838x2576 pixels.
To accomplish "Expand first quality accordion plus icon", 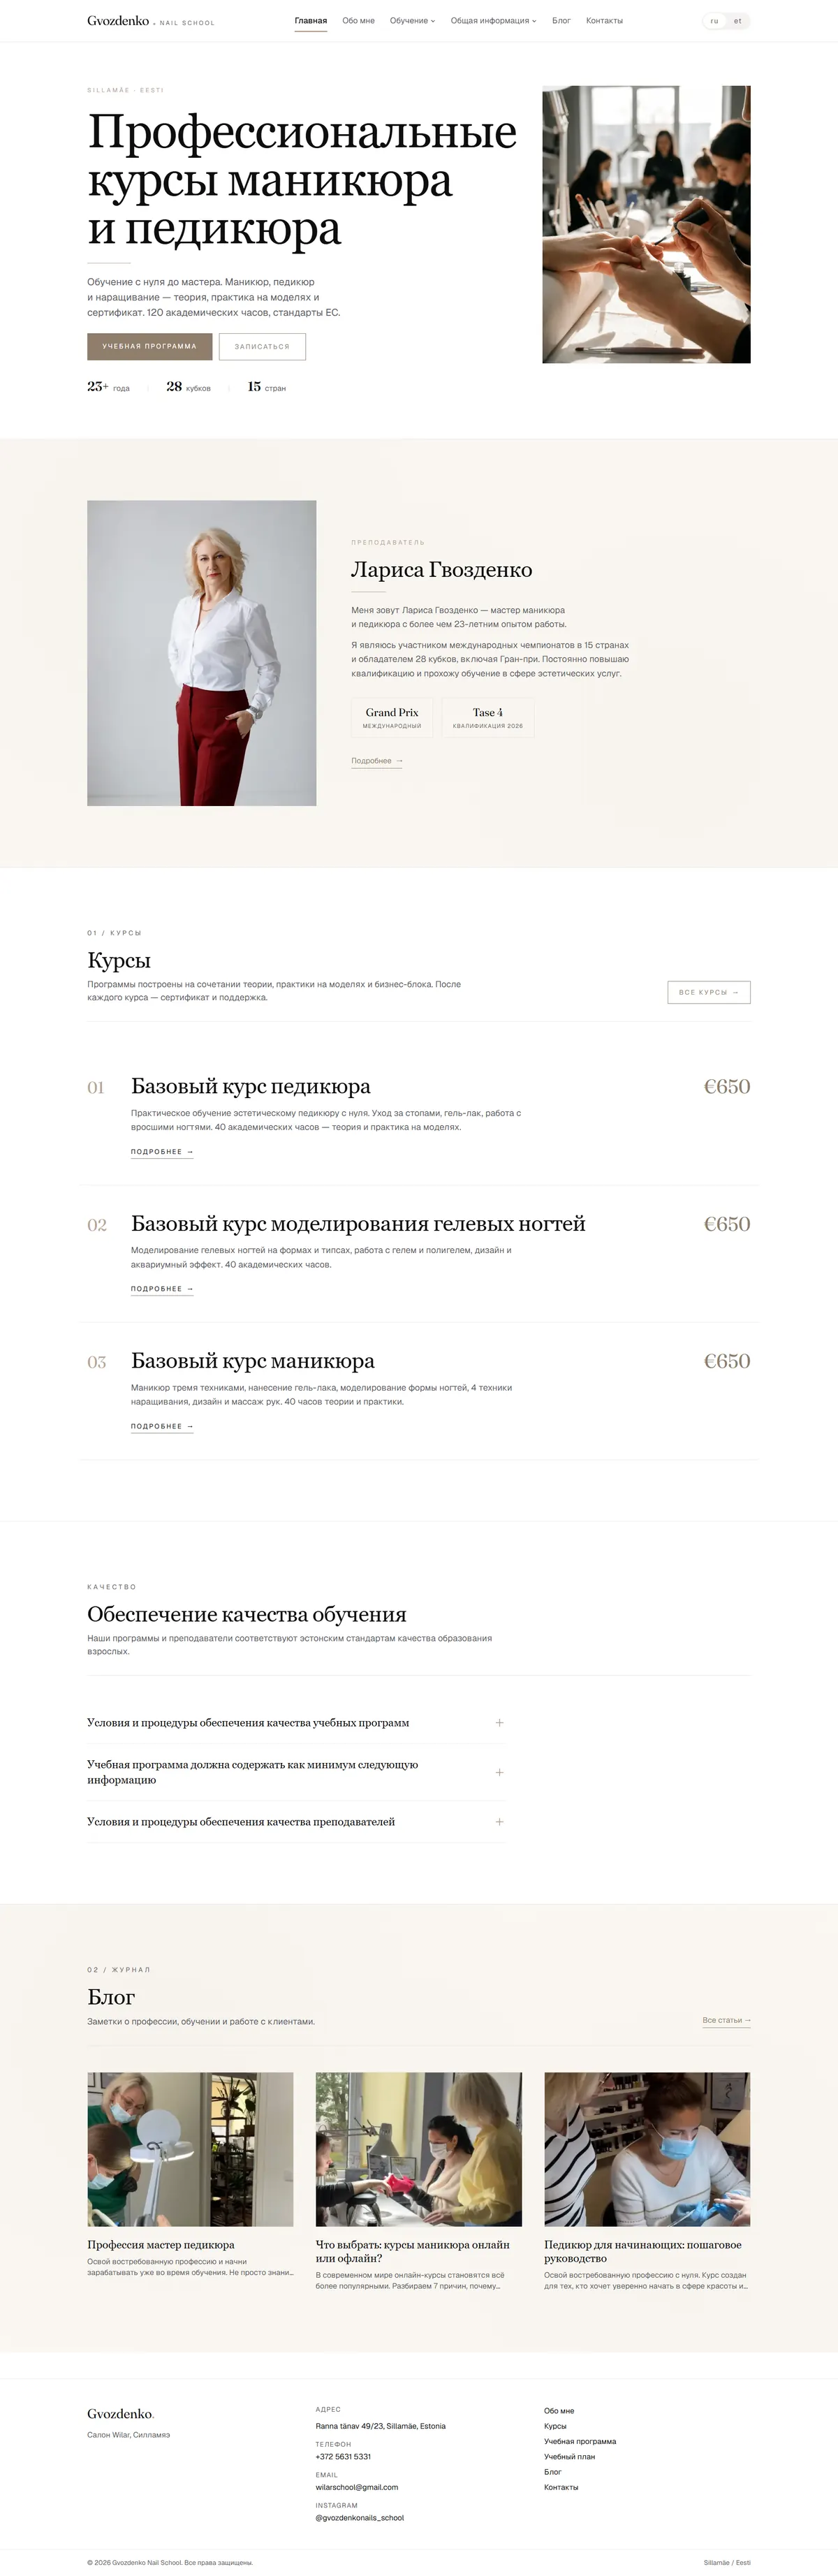I will pos(499,1722).
